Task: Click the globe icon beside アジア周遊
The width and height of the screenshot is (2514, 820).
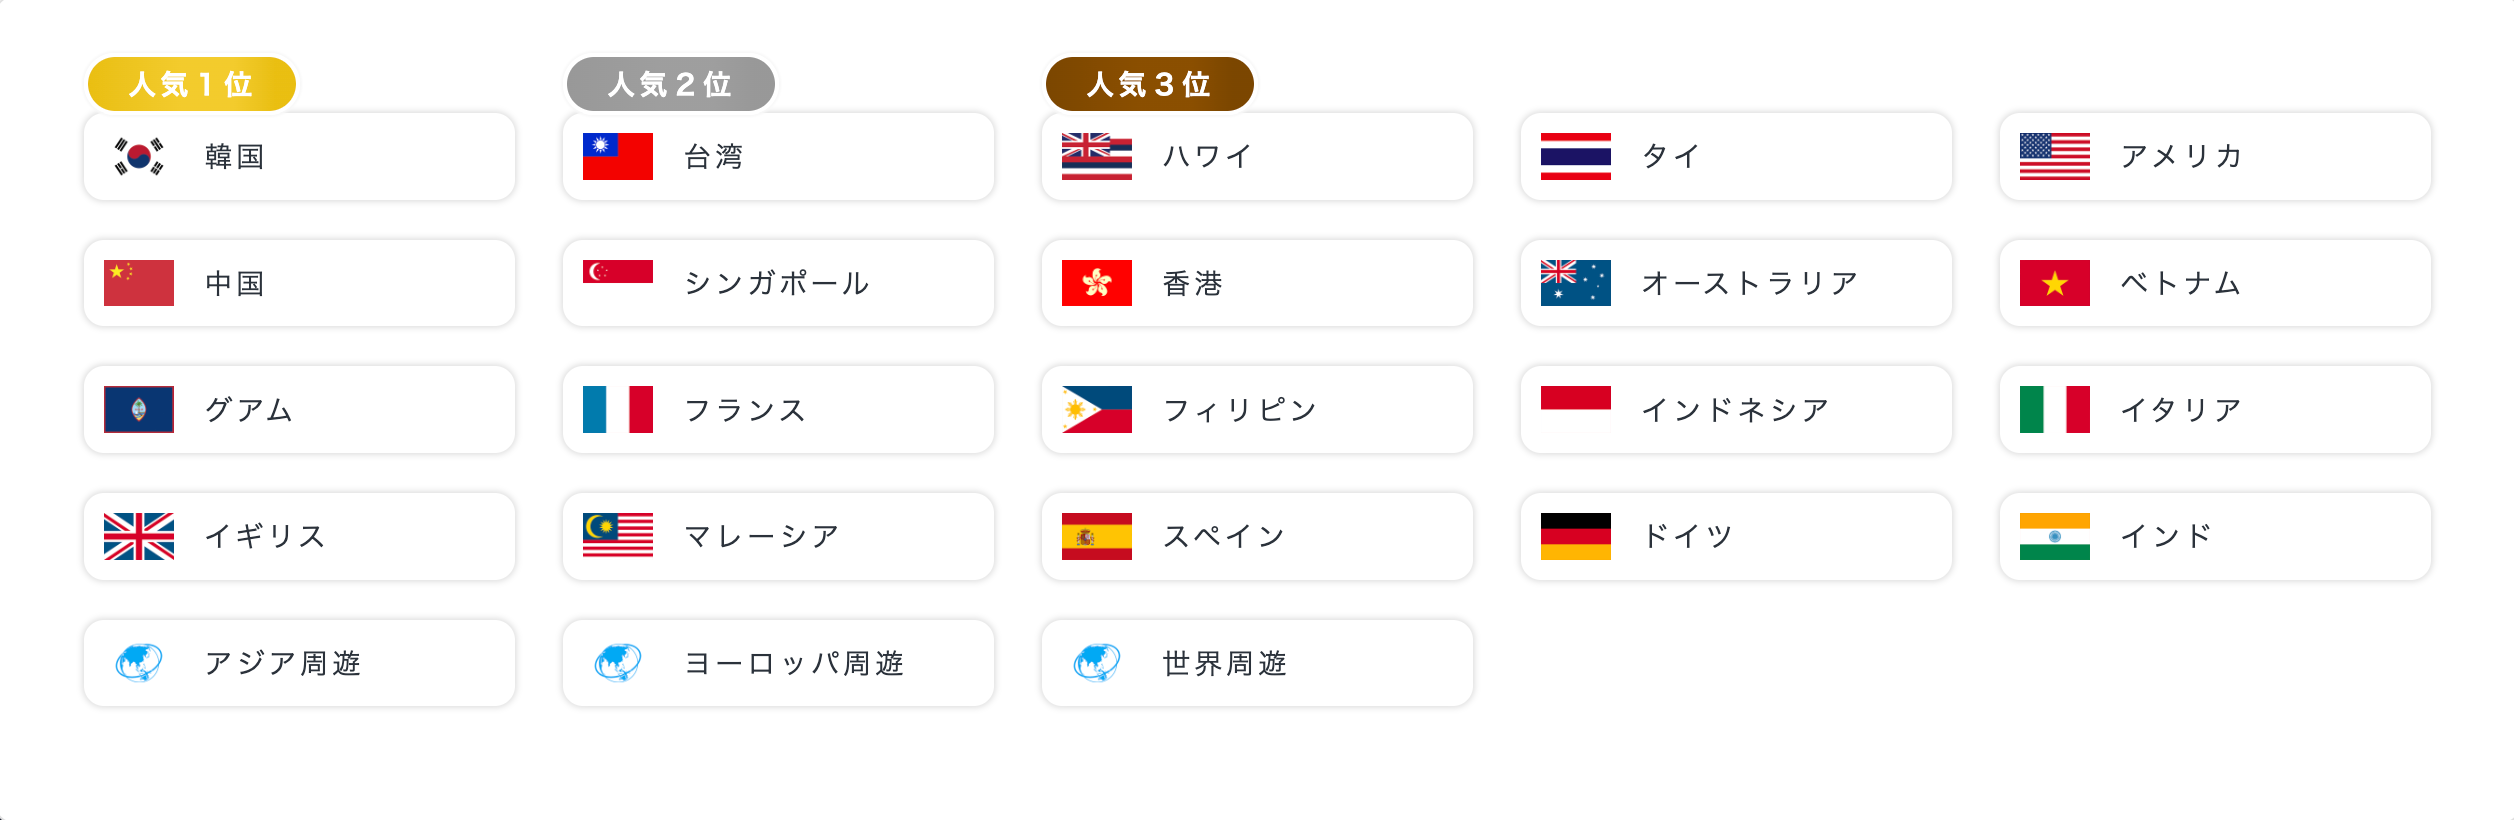Action: click(139, 663)
